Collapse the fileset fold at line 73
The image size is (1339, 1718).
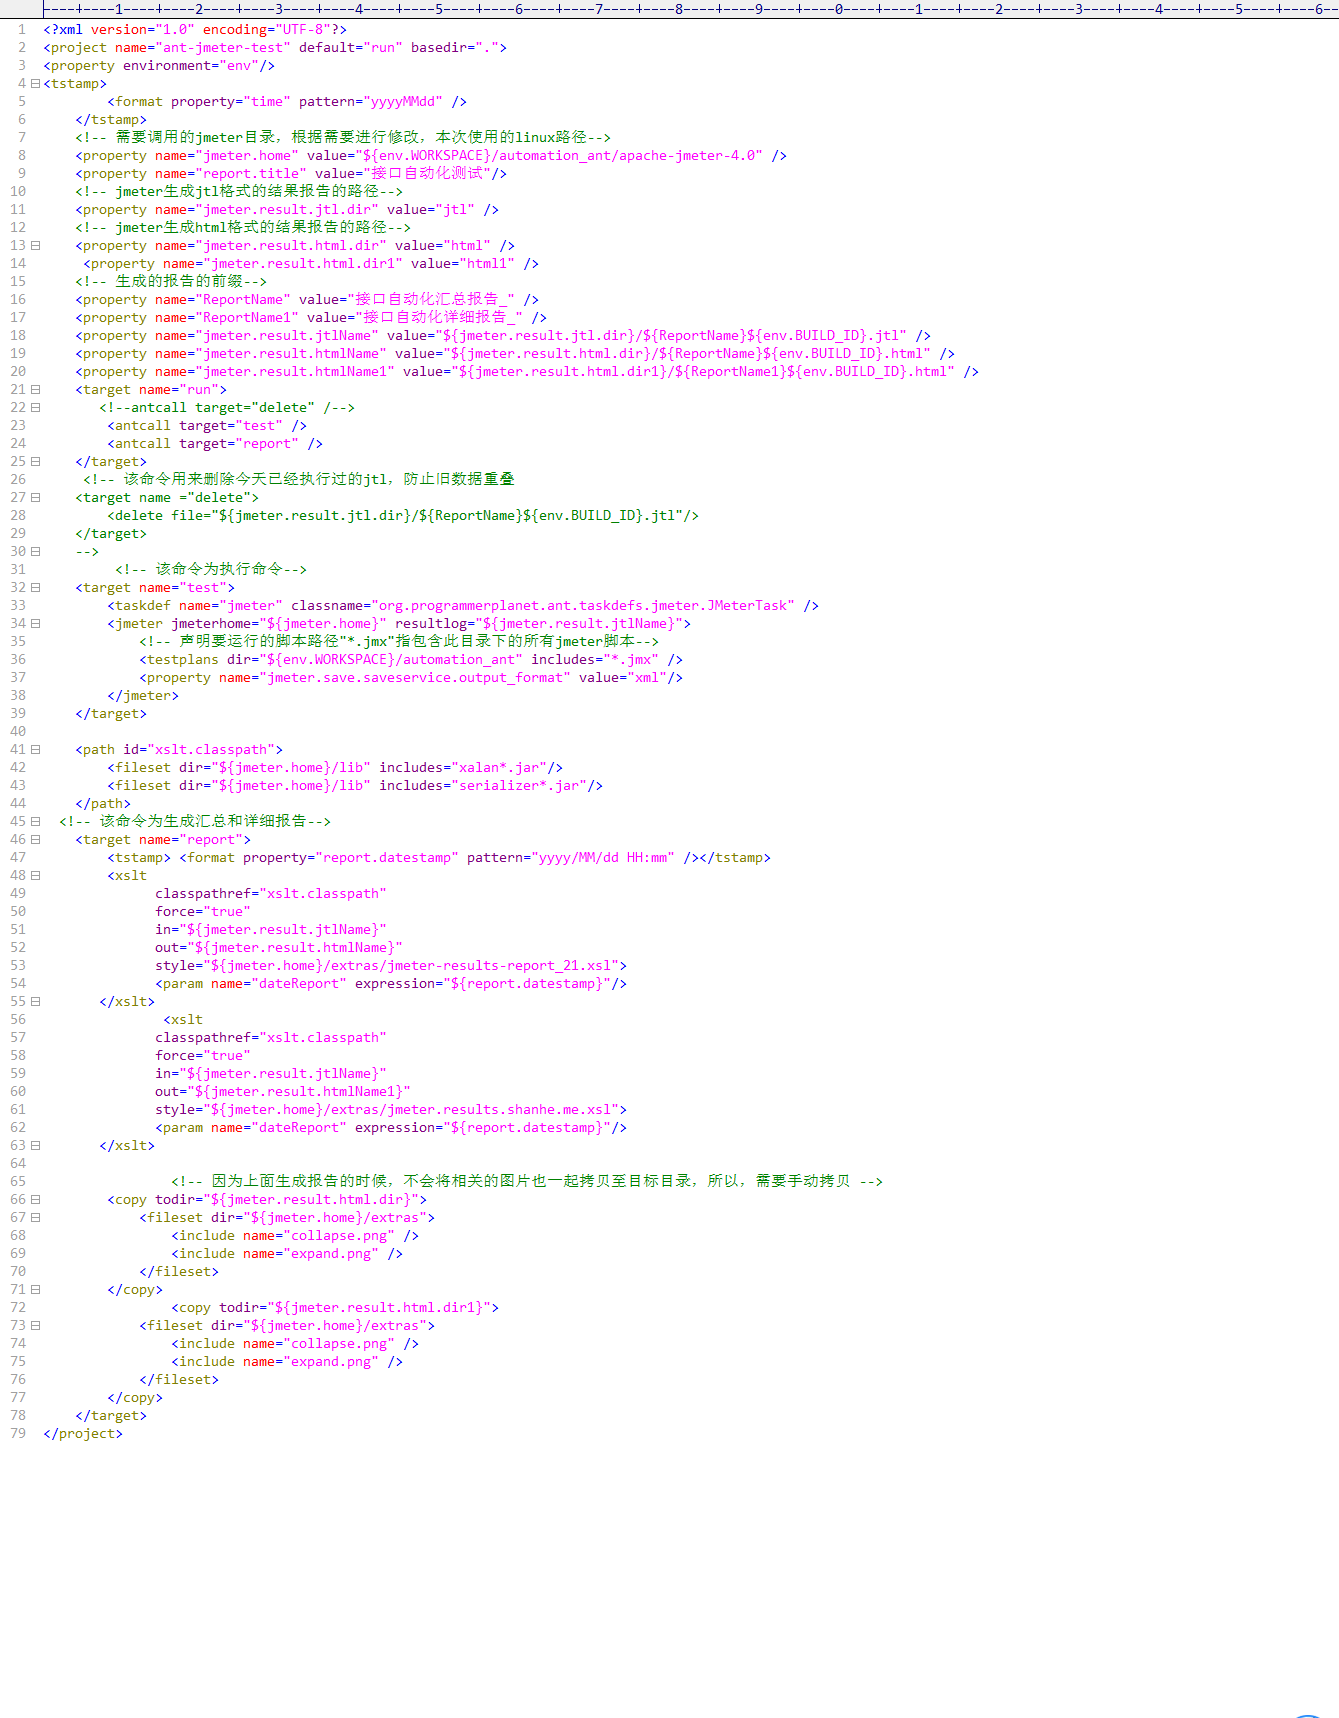click(35, 1326)
